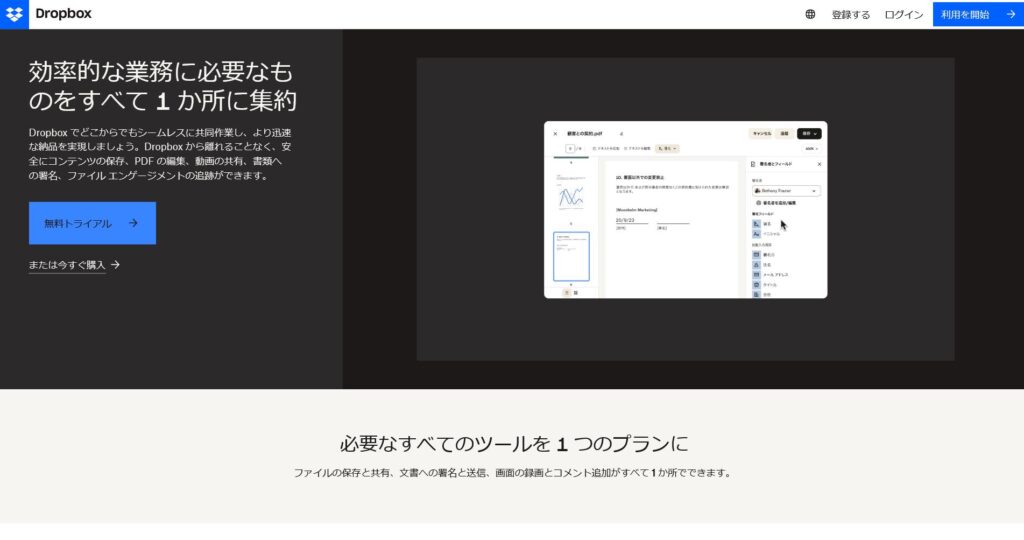Click 登録する in the top navigation

(851, 15)
